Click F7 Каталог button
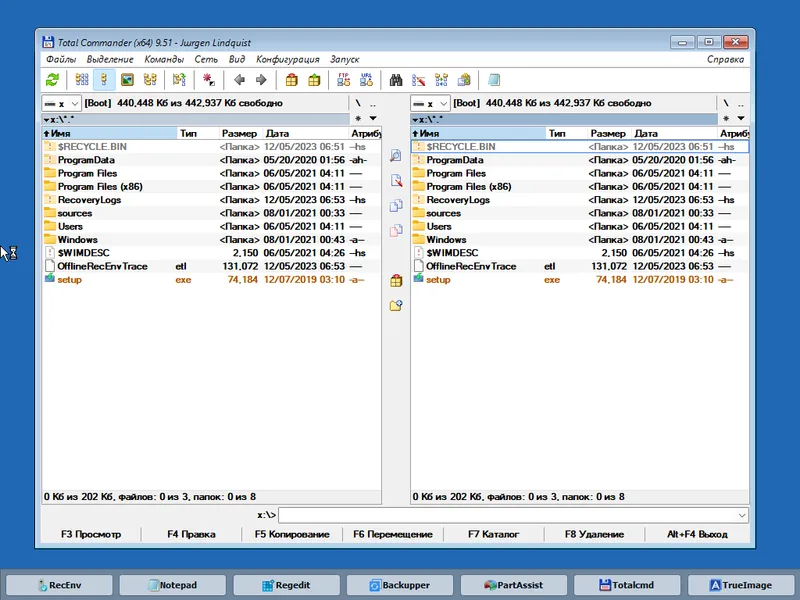Image resolution: width=800 pixels, height=600 pixels. click(493, 534)
